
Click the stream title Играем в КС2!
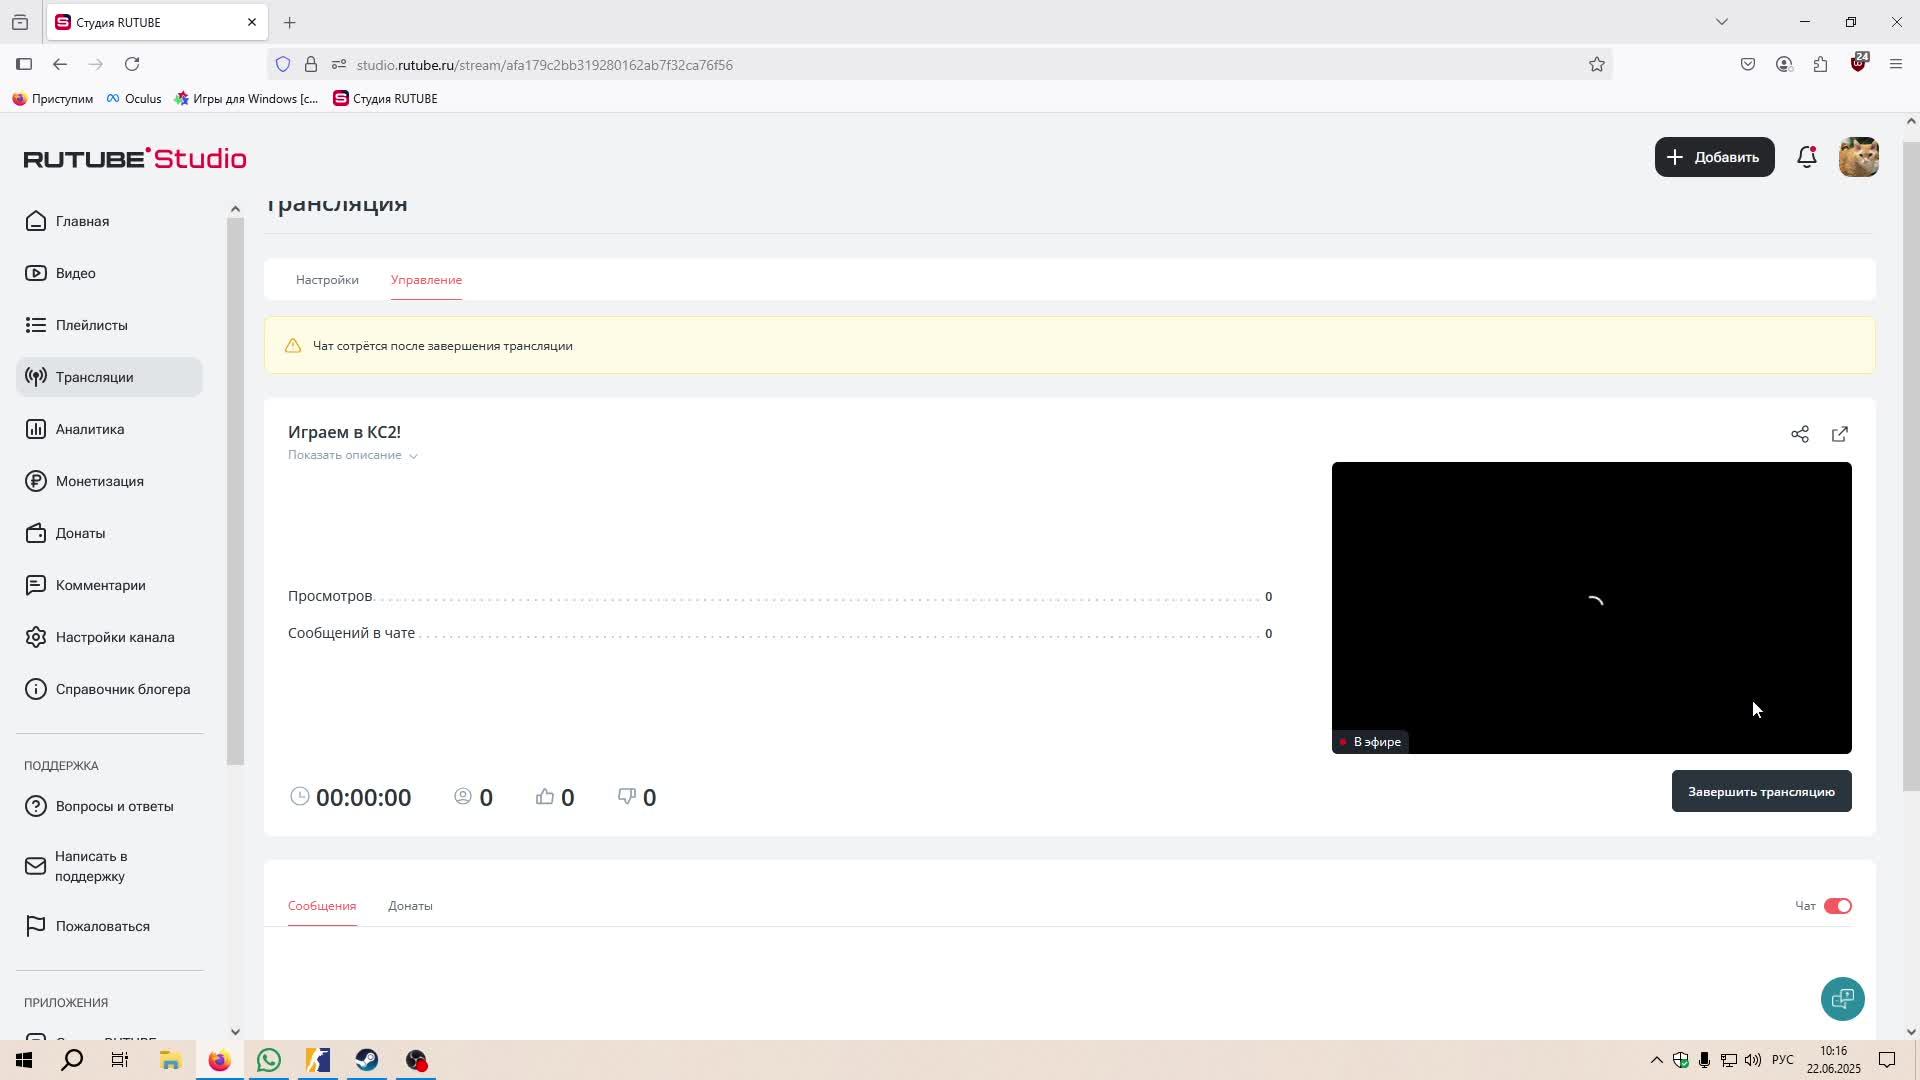[x=344, y=432]
